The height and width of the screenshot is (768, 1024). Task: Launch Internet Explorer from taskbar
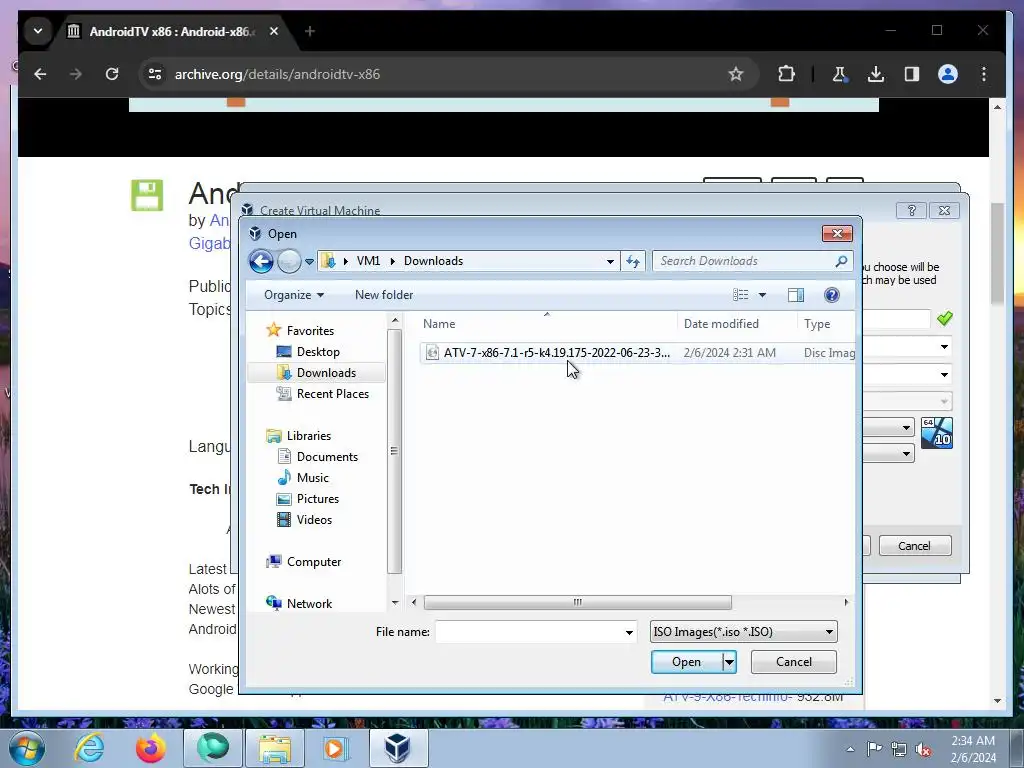89,748
